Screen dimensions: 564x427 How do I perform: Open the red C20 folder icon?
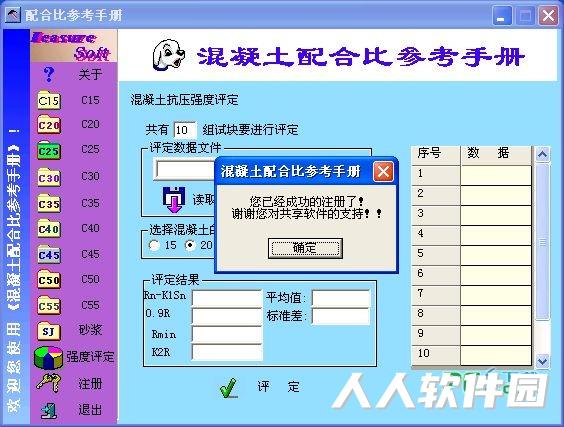tap(49, 125)
